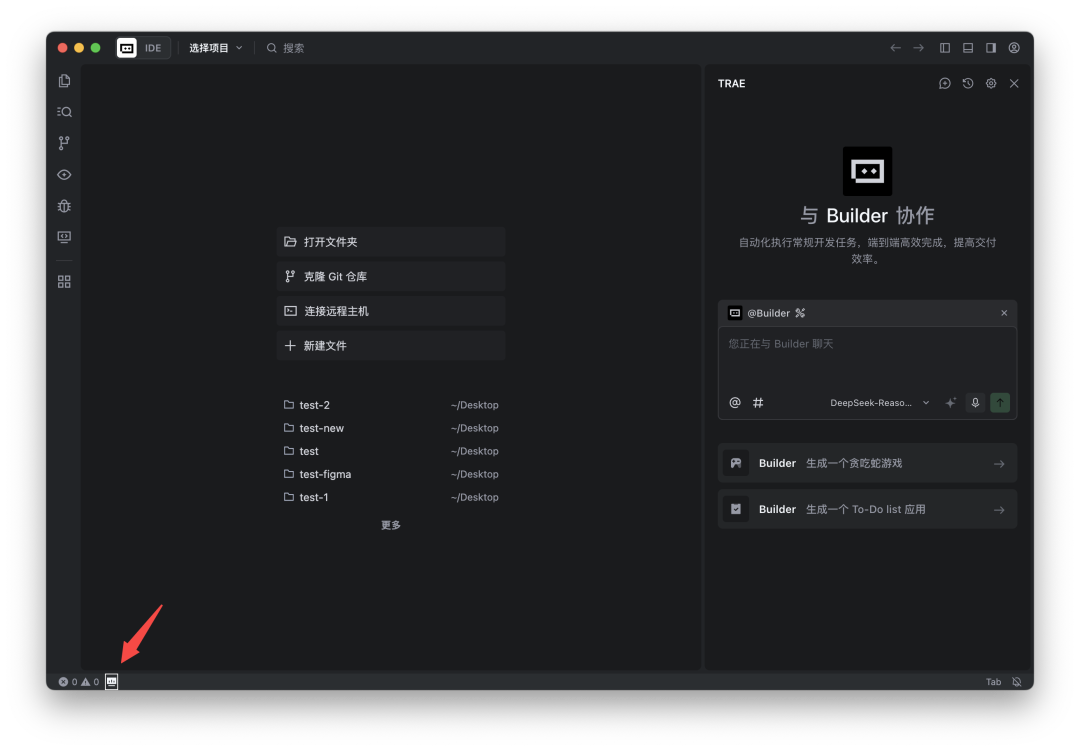Image resolution: width=1080 pixels, height=751 pixels.
Task: Click the tools icon beside @Builder
Action: tap(800, 313)
